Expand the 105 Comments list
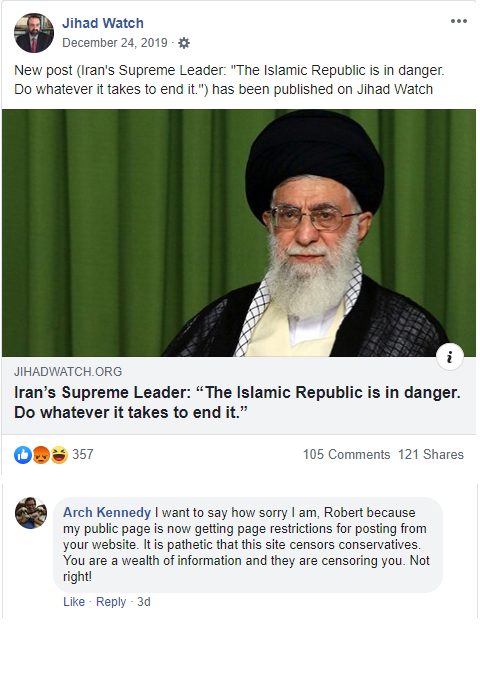The height and width of the screenshot is (675, 480). 346,455
